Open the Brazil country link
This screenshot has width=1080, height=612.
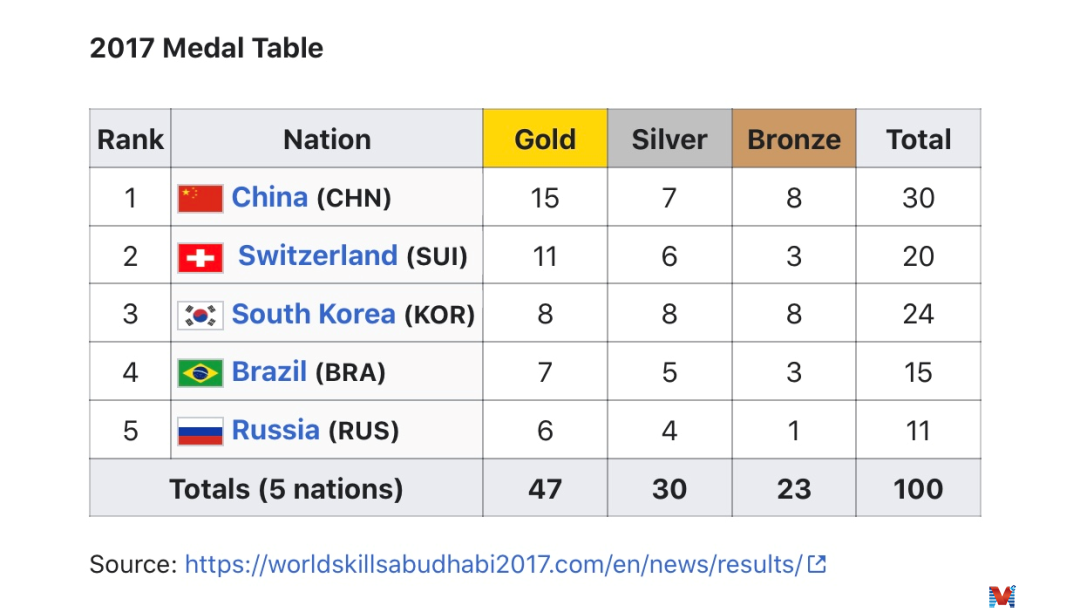tap(269, 372)
